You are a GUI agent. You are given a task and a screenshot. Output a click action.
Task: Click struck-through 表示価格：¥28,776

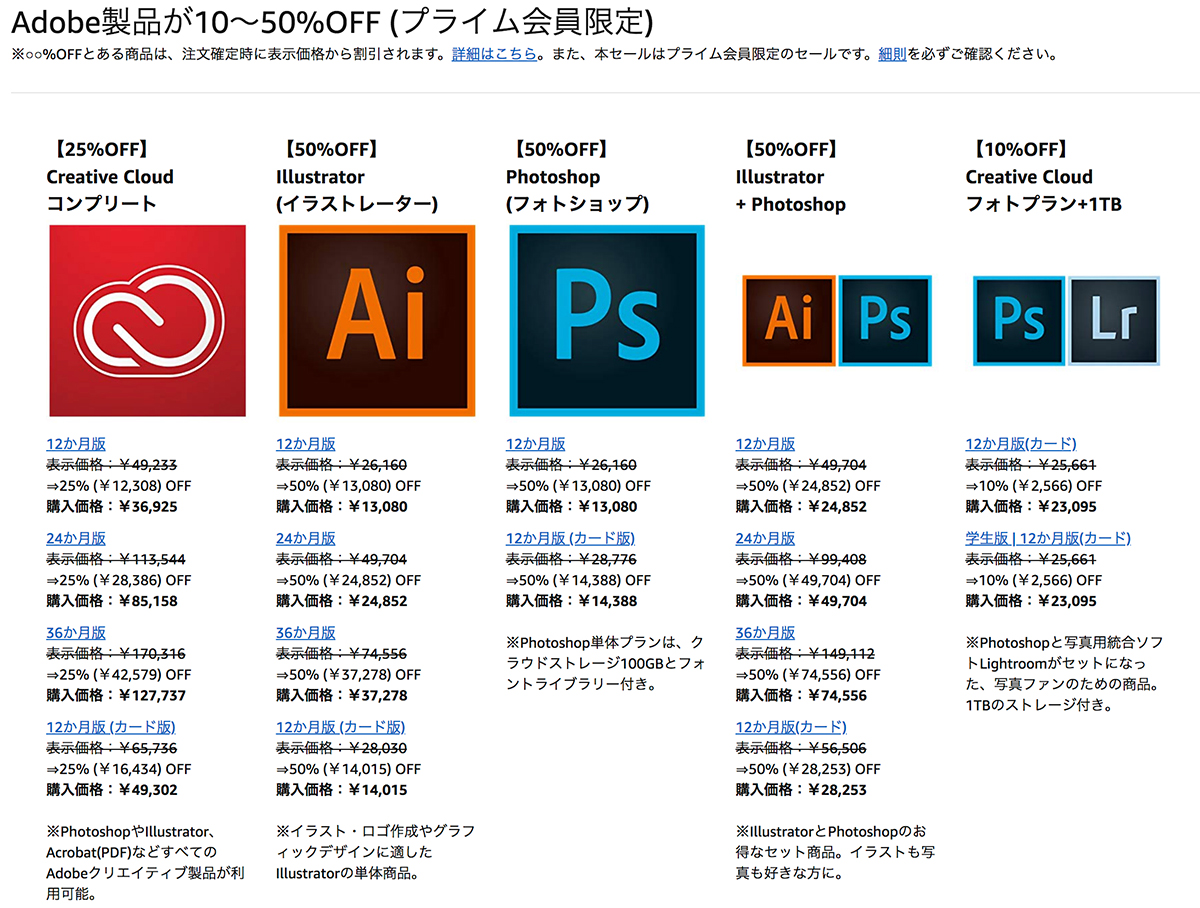tap(572, 559)
